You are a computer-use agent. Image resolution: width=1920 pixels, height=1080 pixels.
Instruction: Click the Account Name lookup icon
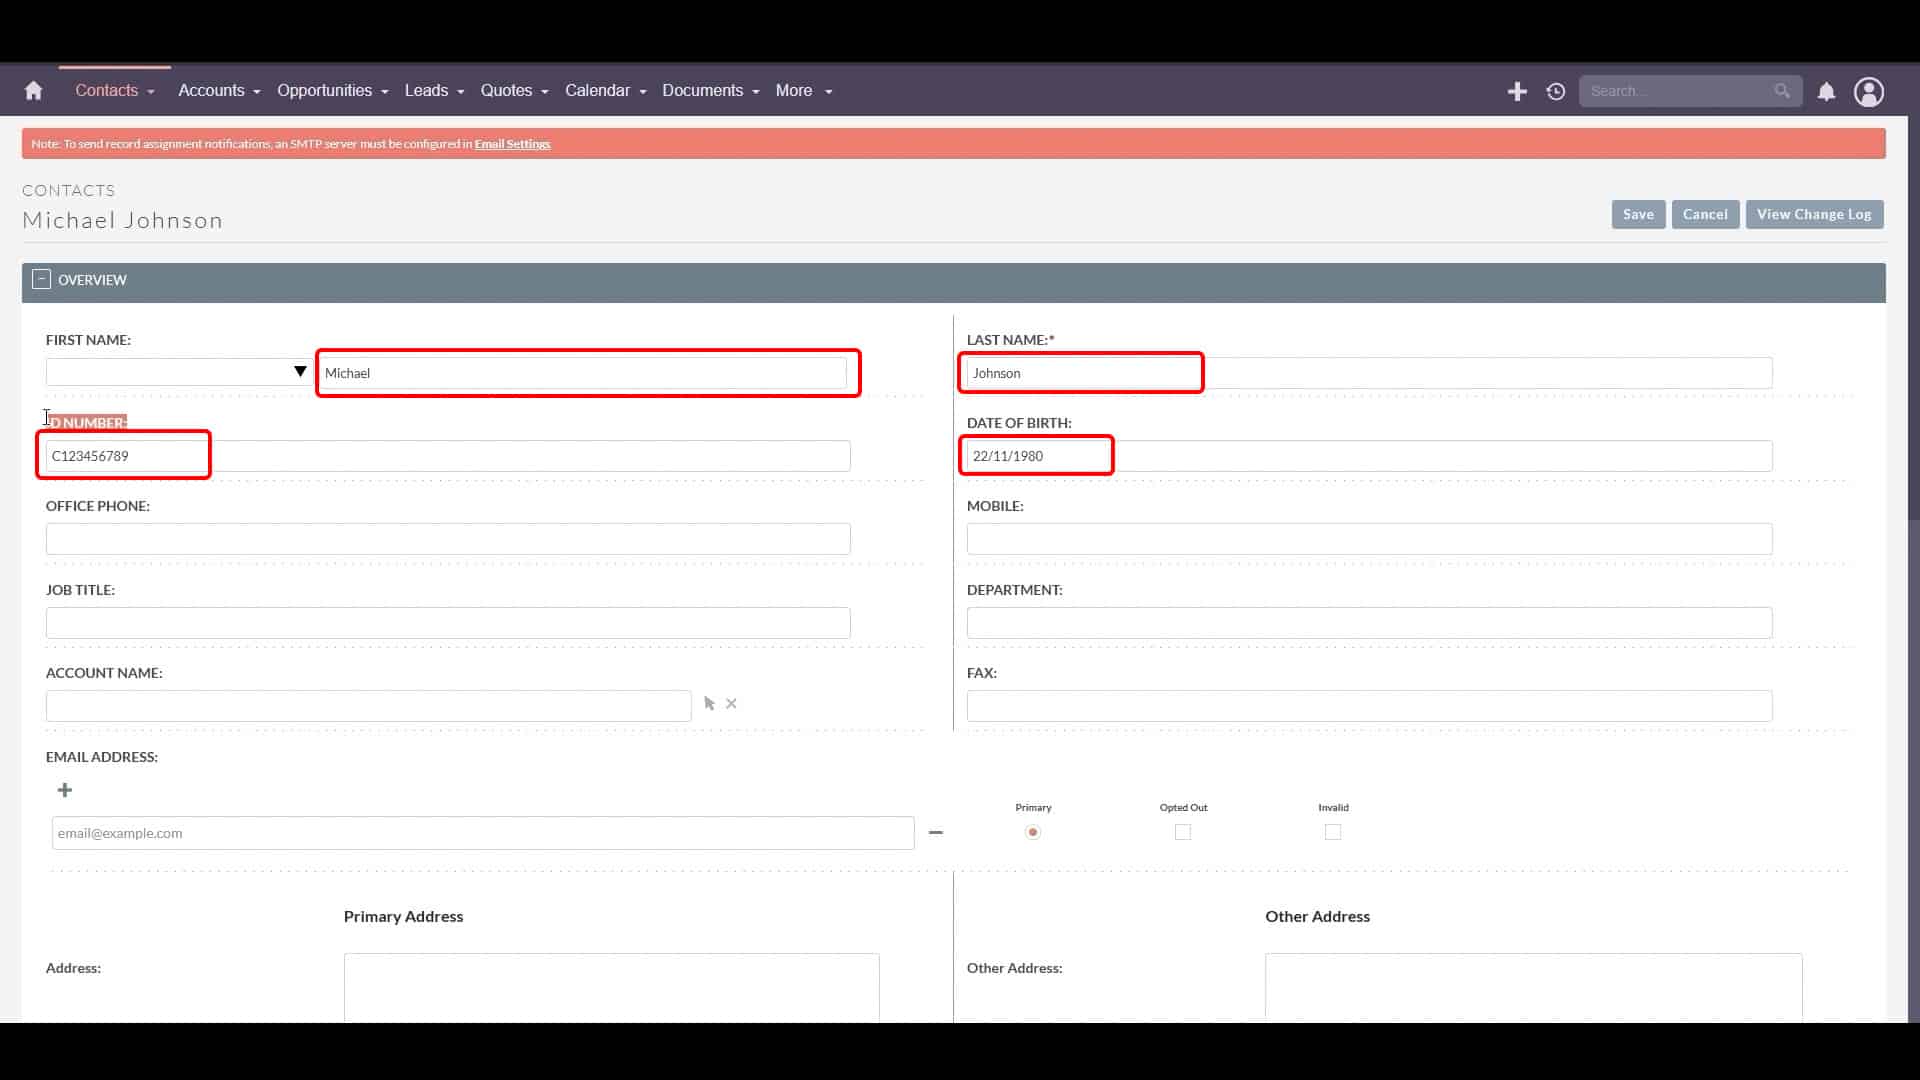(x=709, y=703)
